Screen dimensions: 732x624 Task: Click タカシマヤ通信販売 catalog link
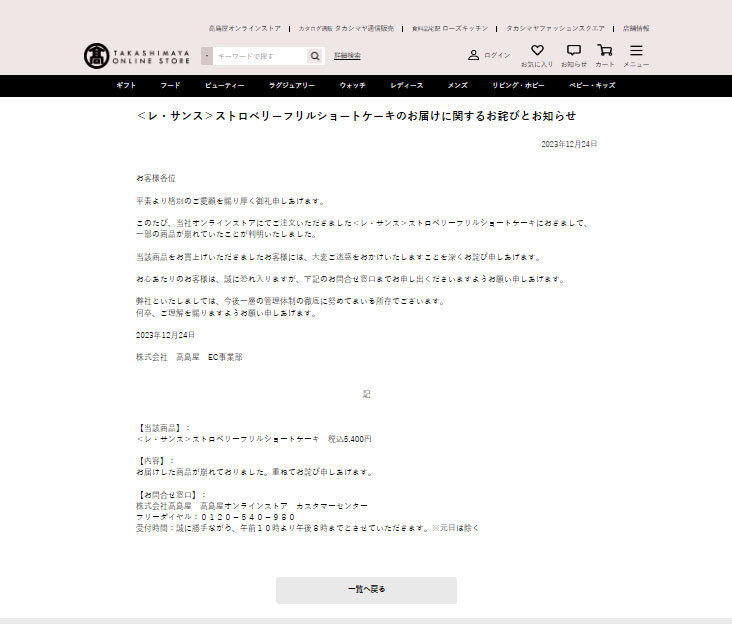(346, 28)
